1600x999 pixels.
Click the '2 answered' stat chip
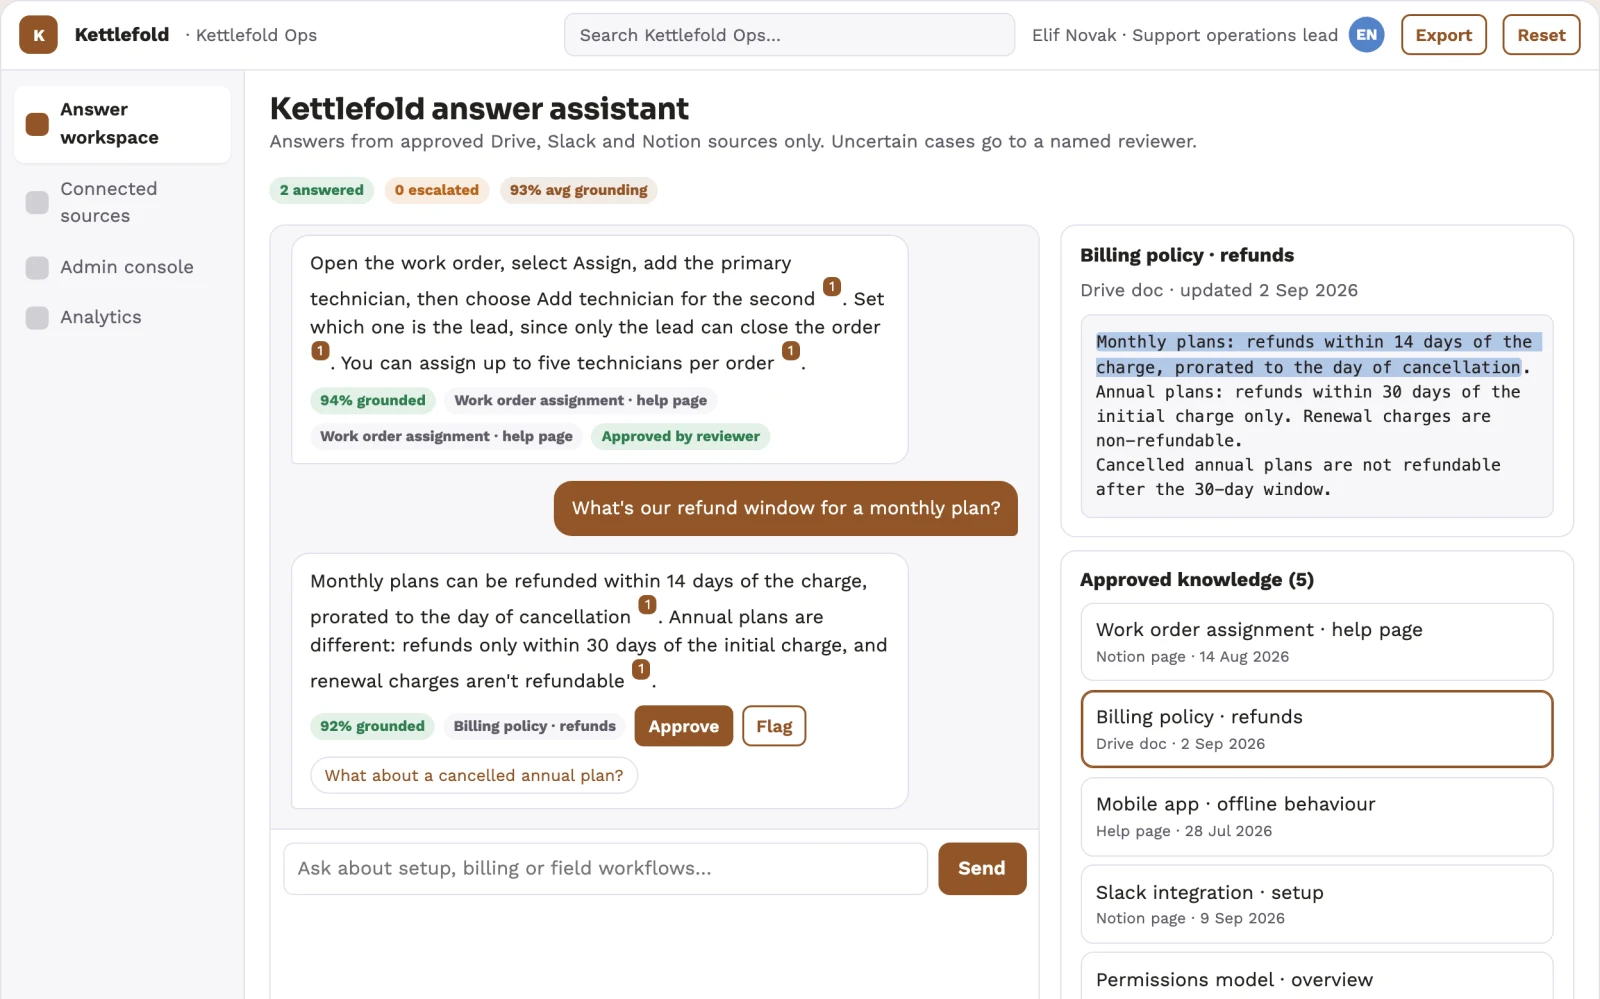[322, 190]
